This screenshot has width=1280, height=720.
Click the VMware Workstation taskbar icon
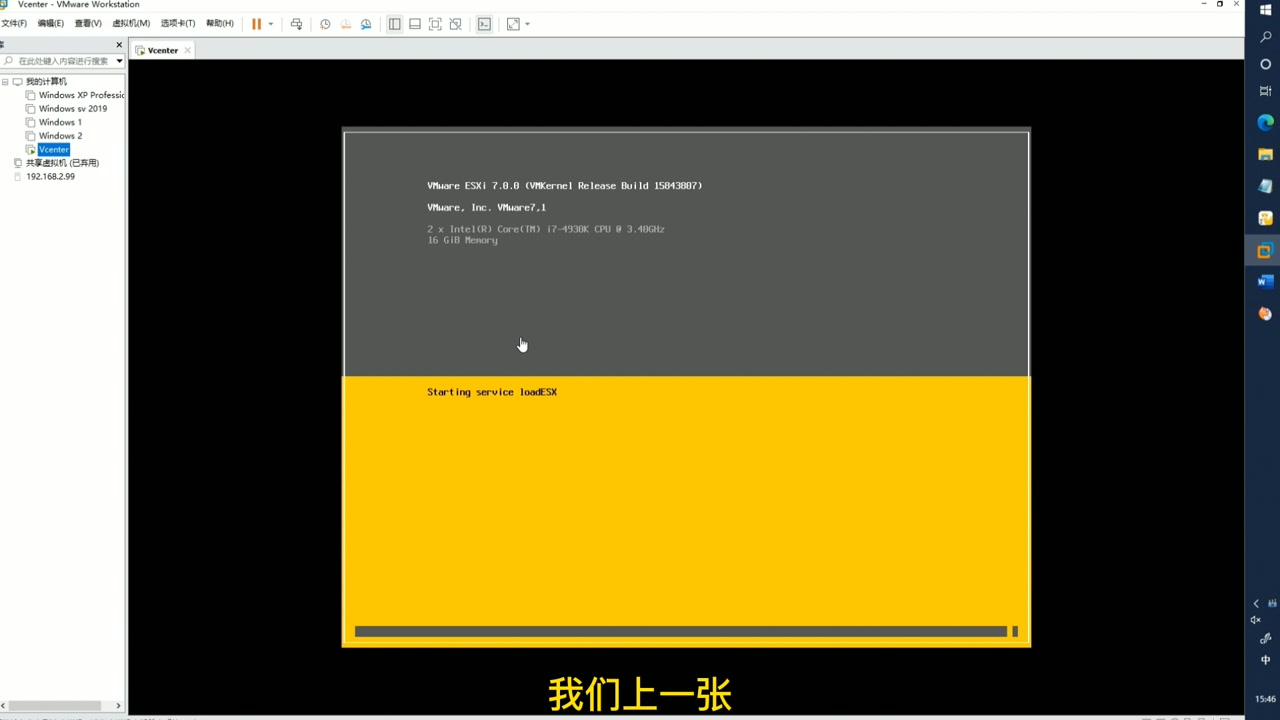[1265, 251]
